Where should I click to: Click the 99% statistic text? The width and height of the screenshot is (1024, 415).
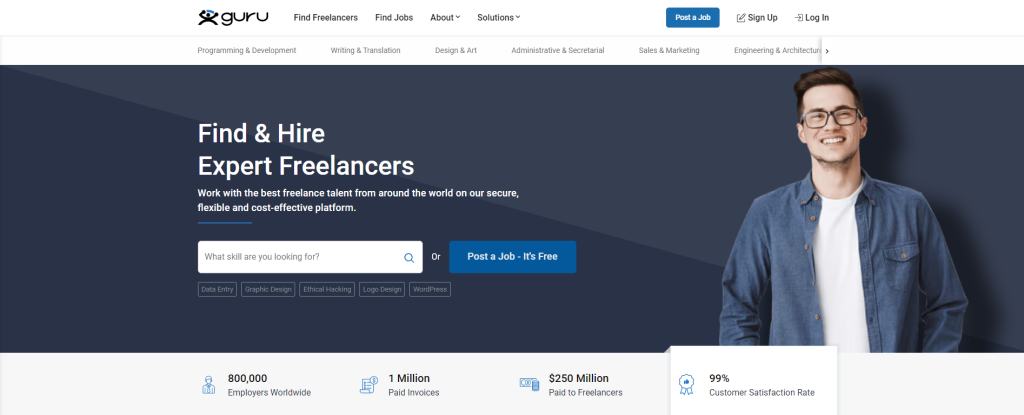719,378
